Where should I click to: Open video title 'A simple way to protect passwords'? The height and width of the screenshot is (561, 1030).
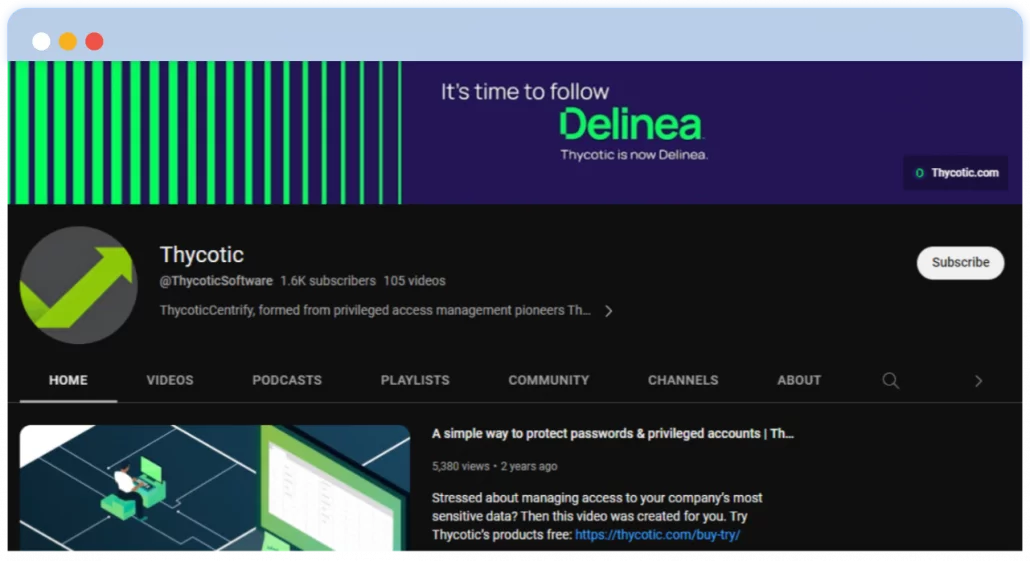pyautogui.click(x=612, y=434)
